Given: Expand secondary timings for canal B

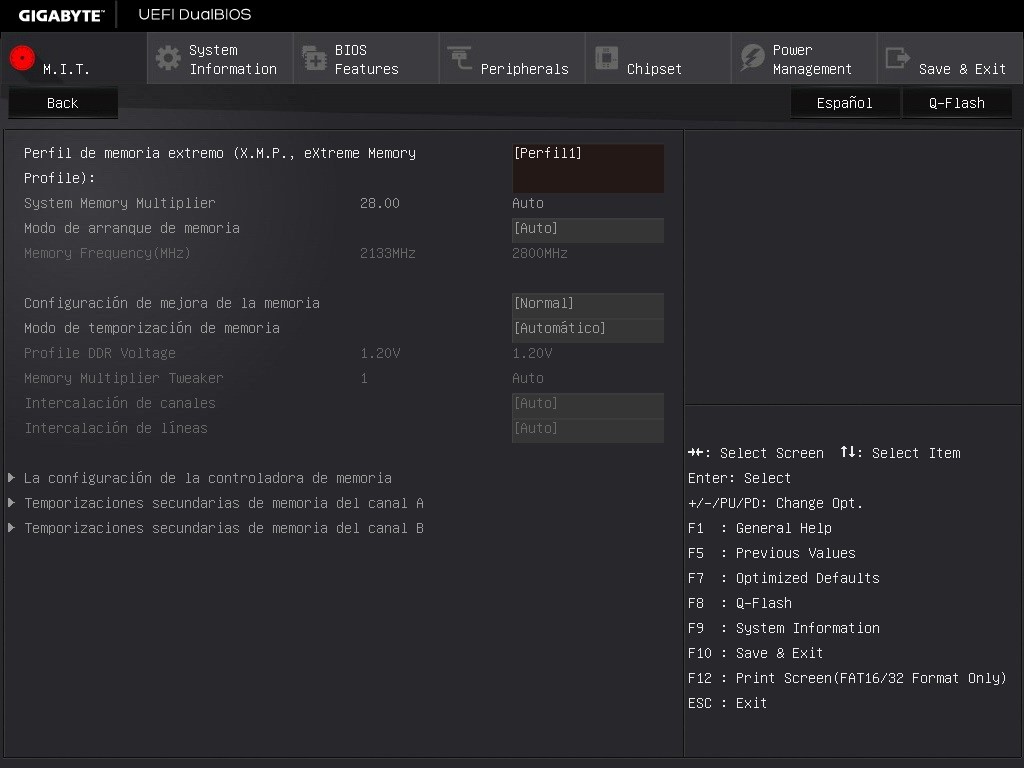Looking at the screenshot, I should (x=223, y=528).
